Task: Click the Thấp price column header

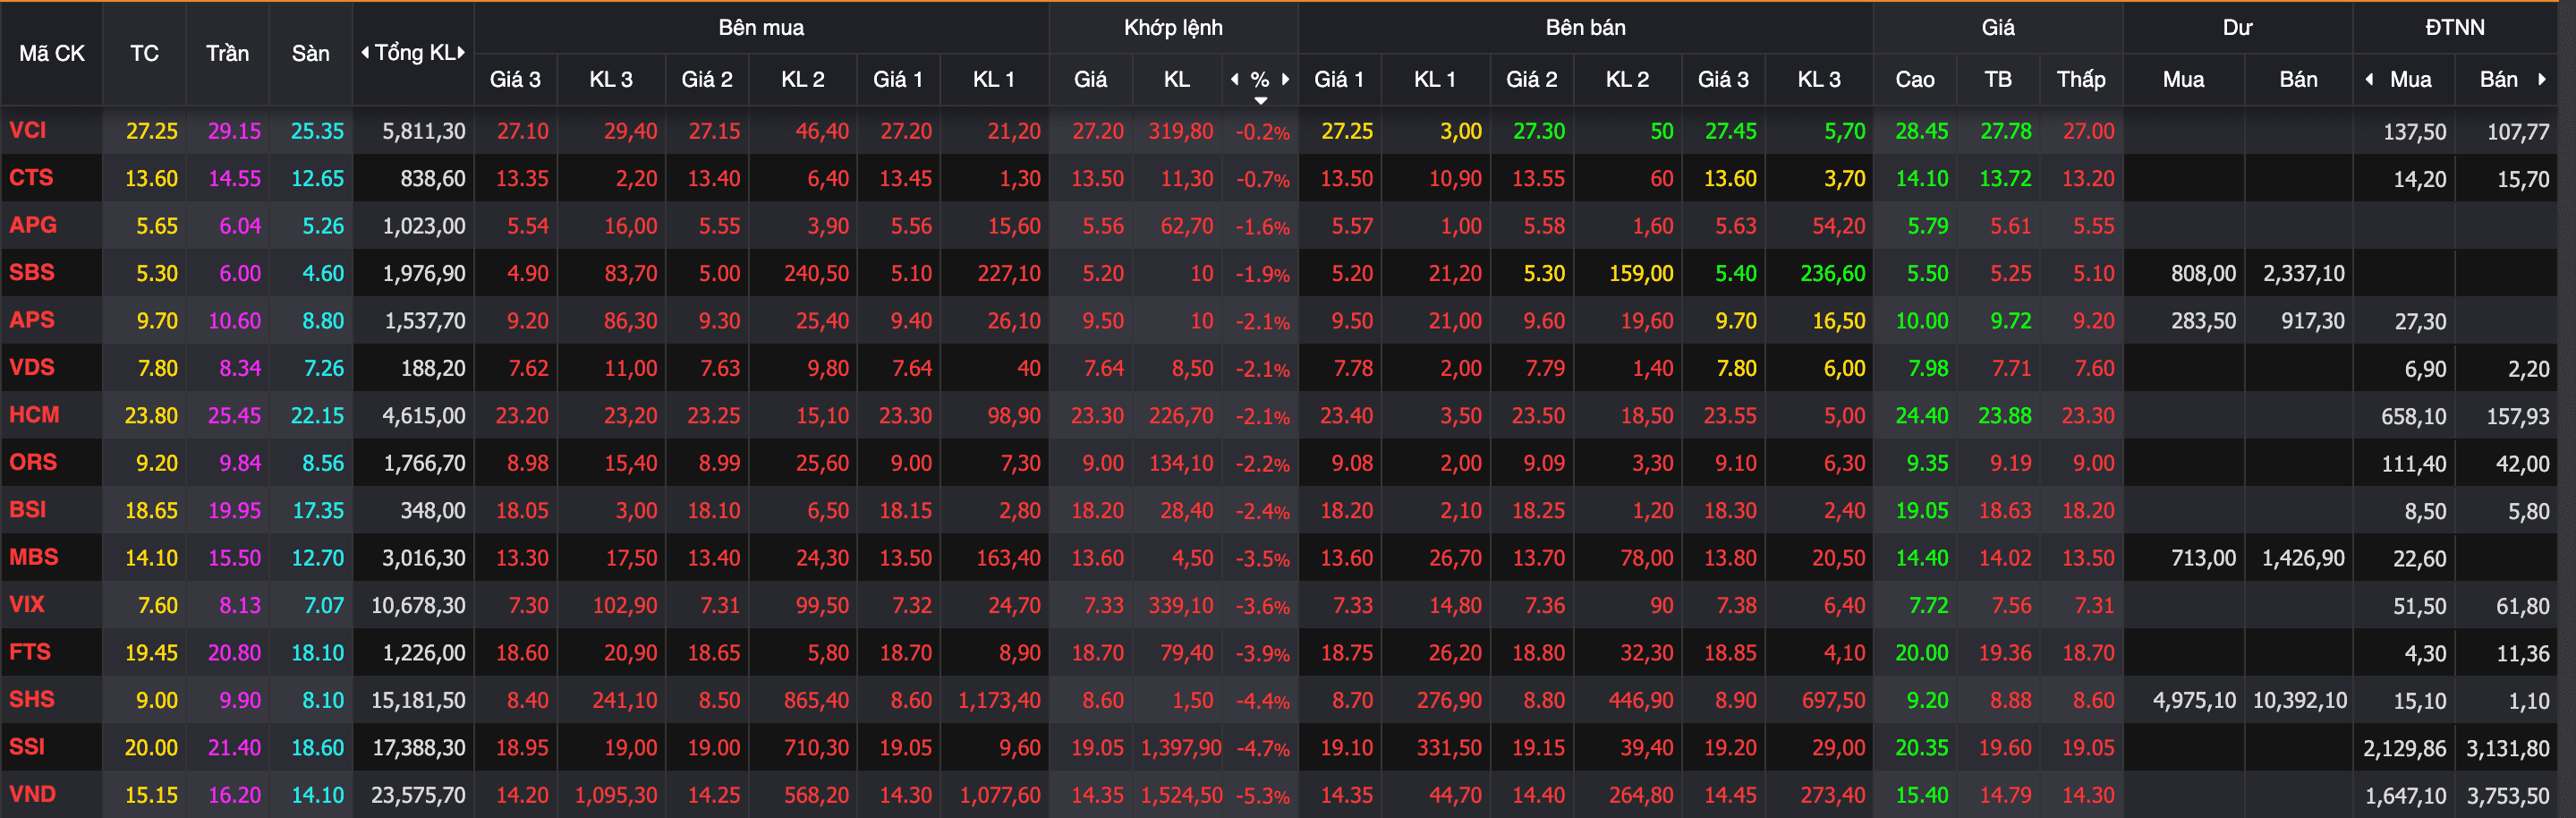Action: (x=2081, y=79)
